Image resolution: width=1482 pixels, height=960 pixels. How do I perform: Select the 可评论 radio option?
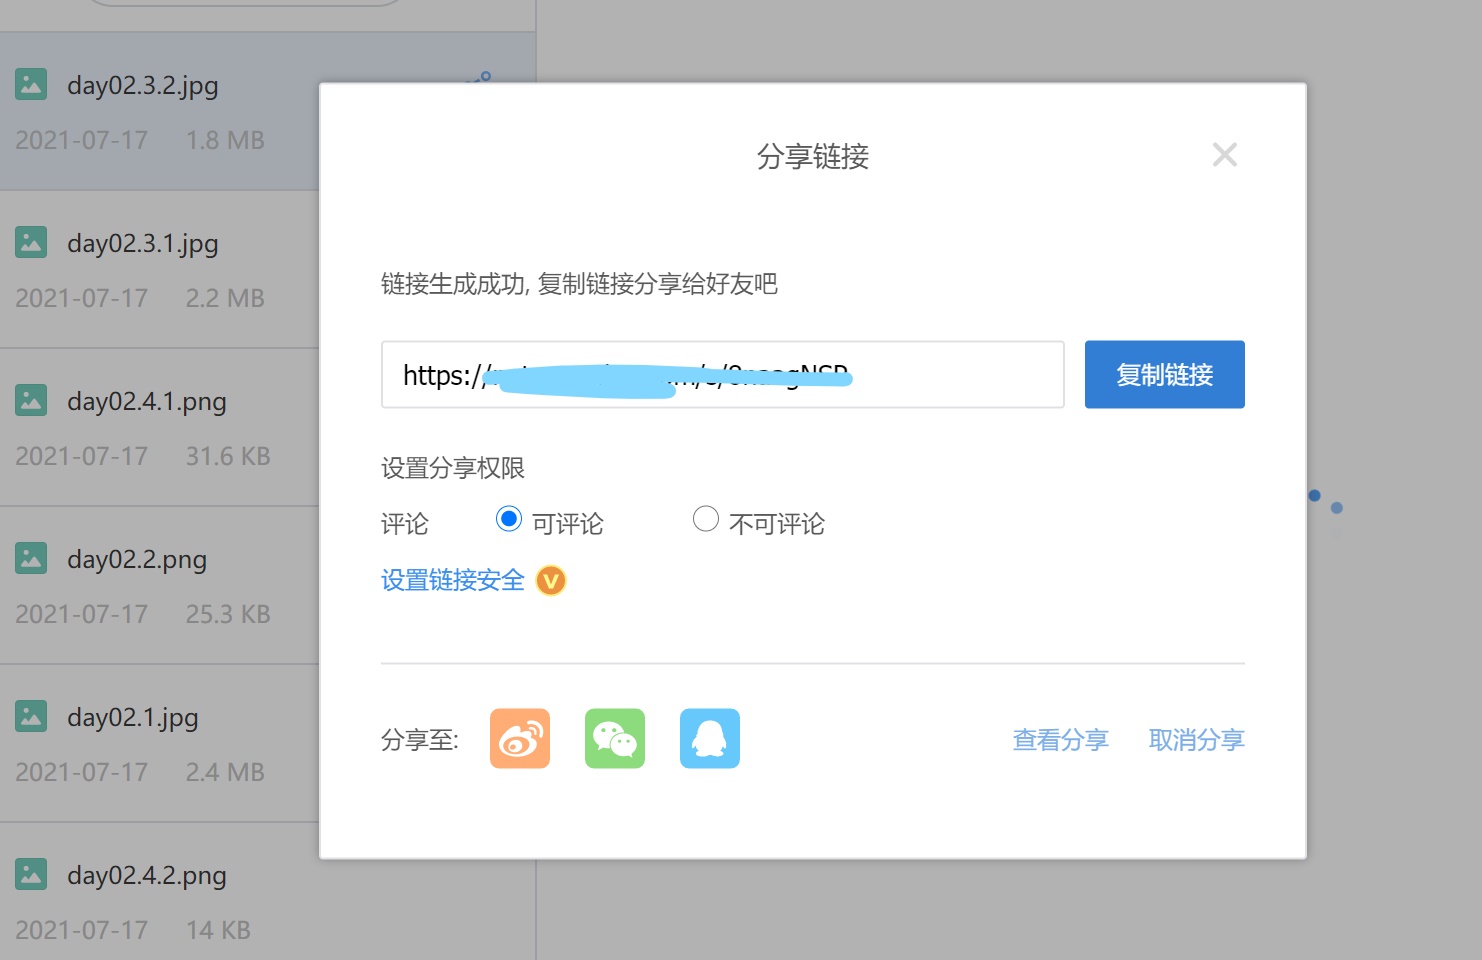[509, 519]
